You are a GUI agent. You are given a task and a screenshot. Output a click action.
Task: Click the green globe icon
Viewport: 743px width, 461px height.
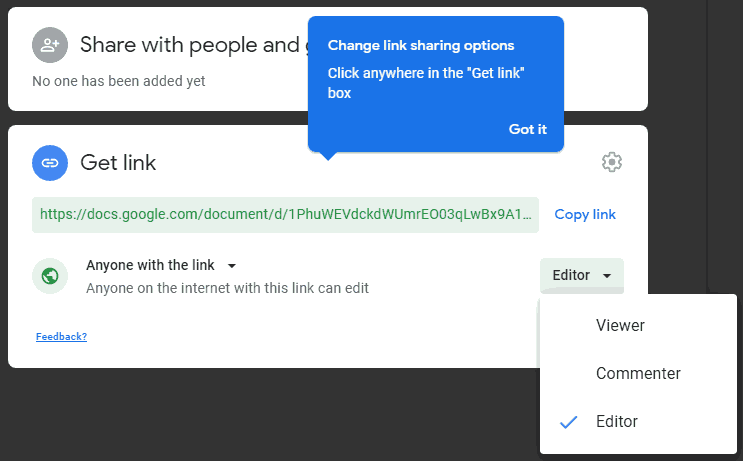tap(49, 276)
